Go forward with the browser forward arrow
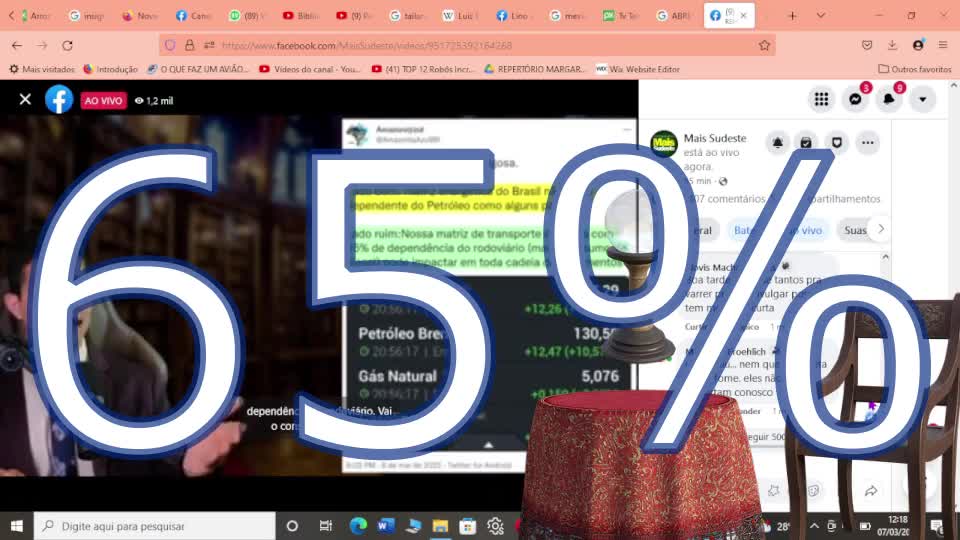This screenshot has height=540, width=960. 42,45
